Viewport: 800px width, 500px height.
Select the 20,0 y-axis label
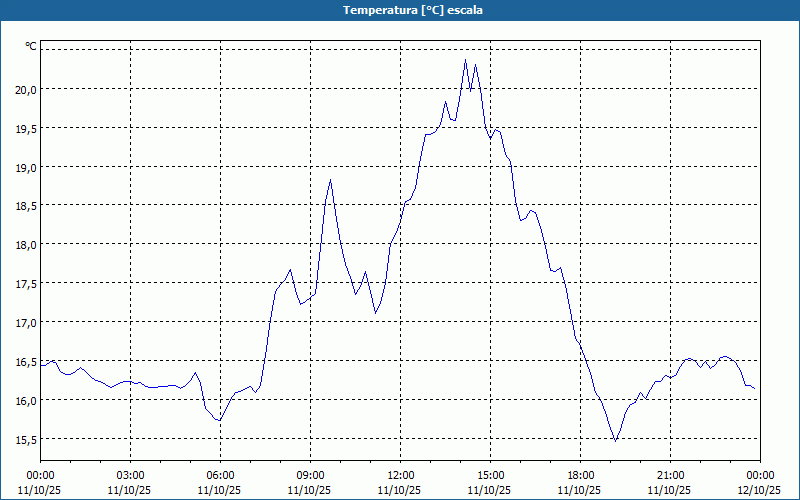tap(24, 89)
